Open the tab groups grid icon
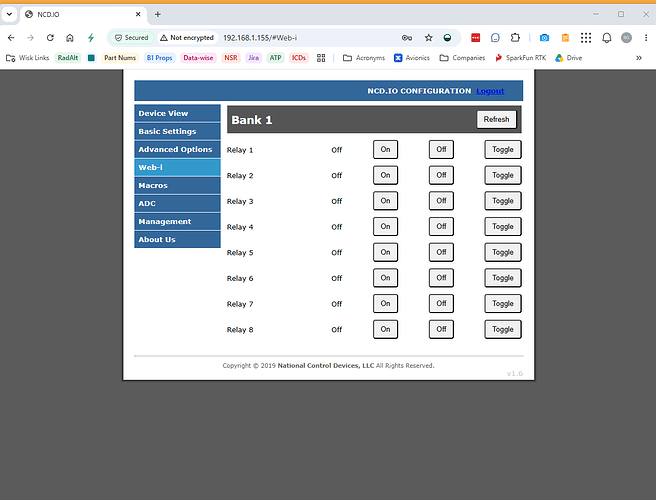The width and height of the screenshot is (656, 500). pyautogui.click(x=321, y=58)
